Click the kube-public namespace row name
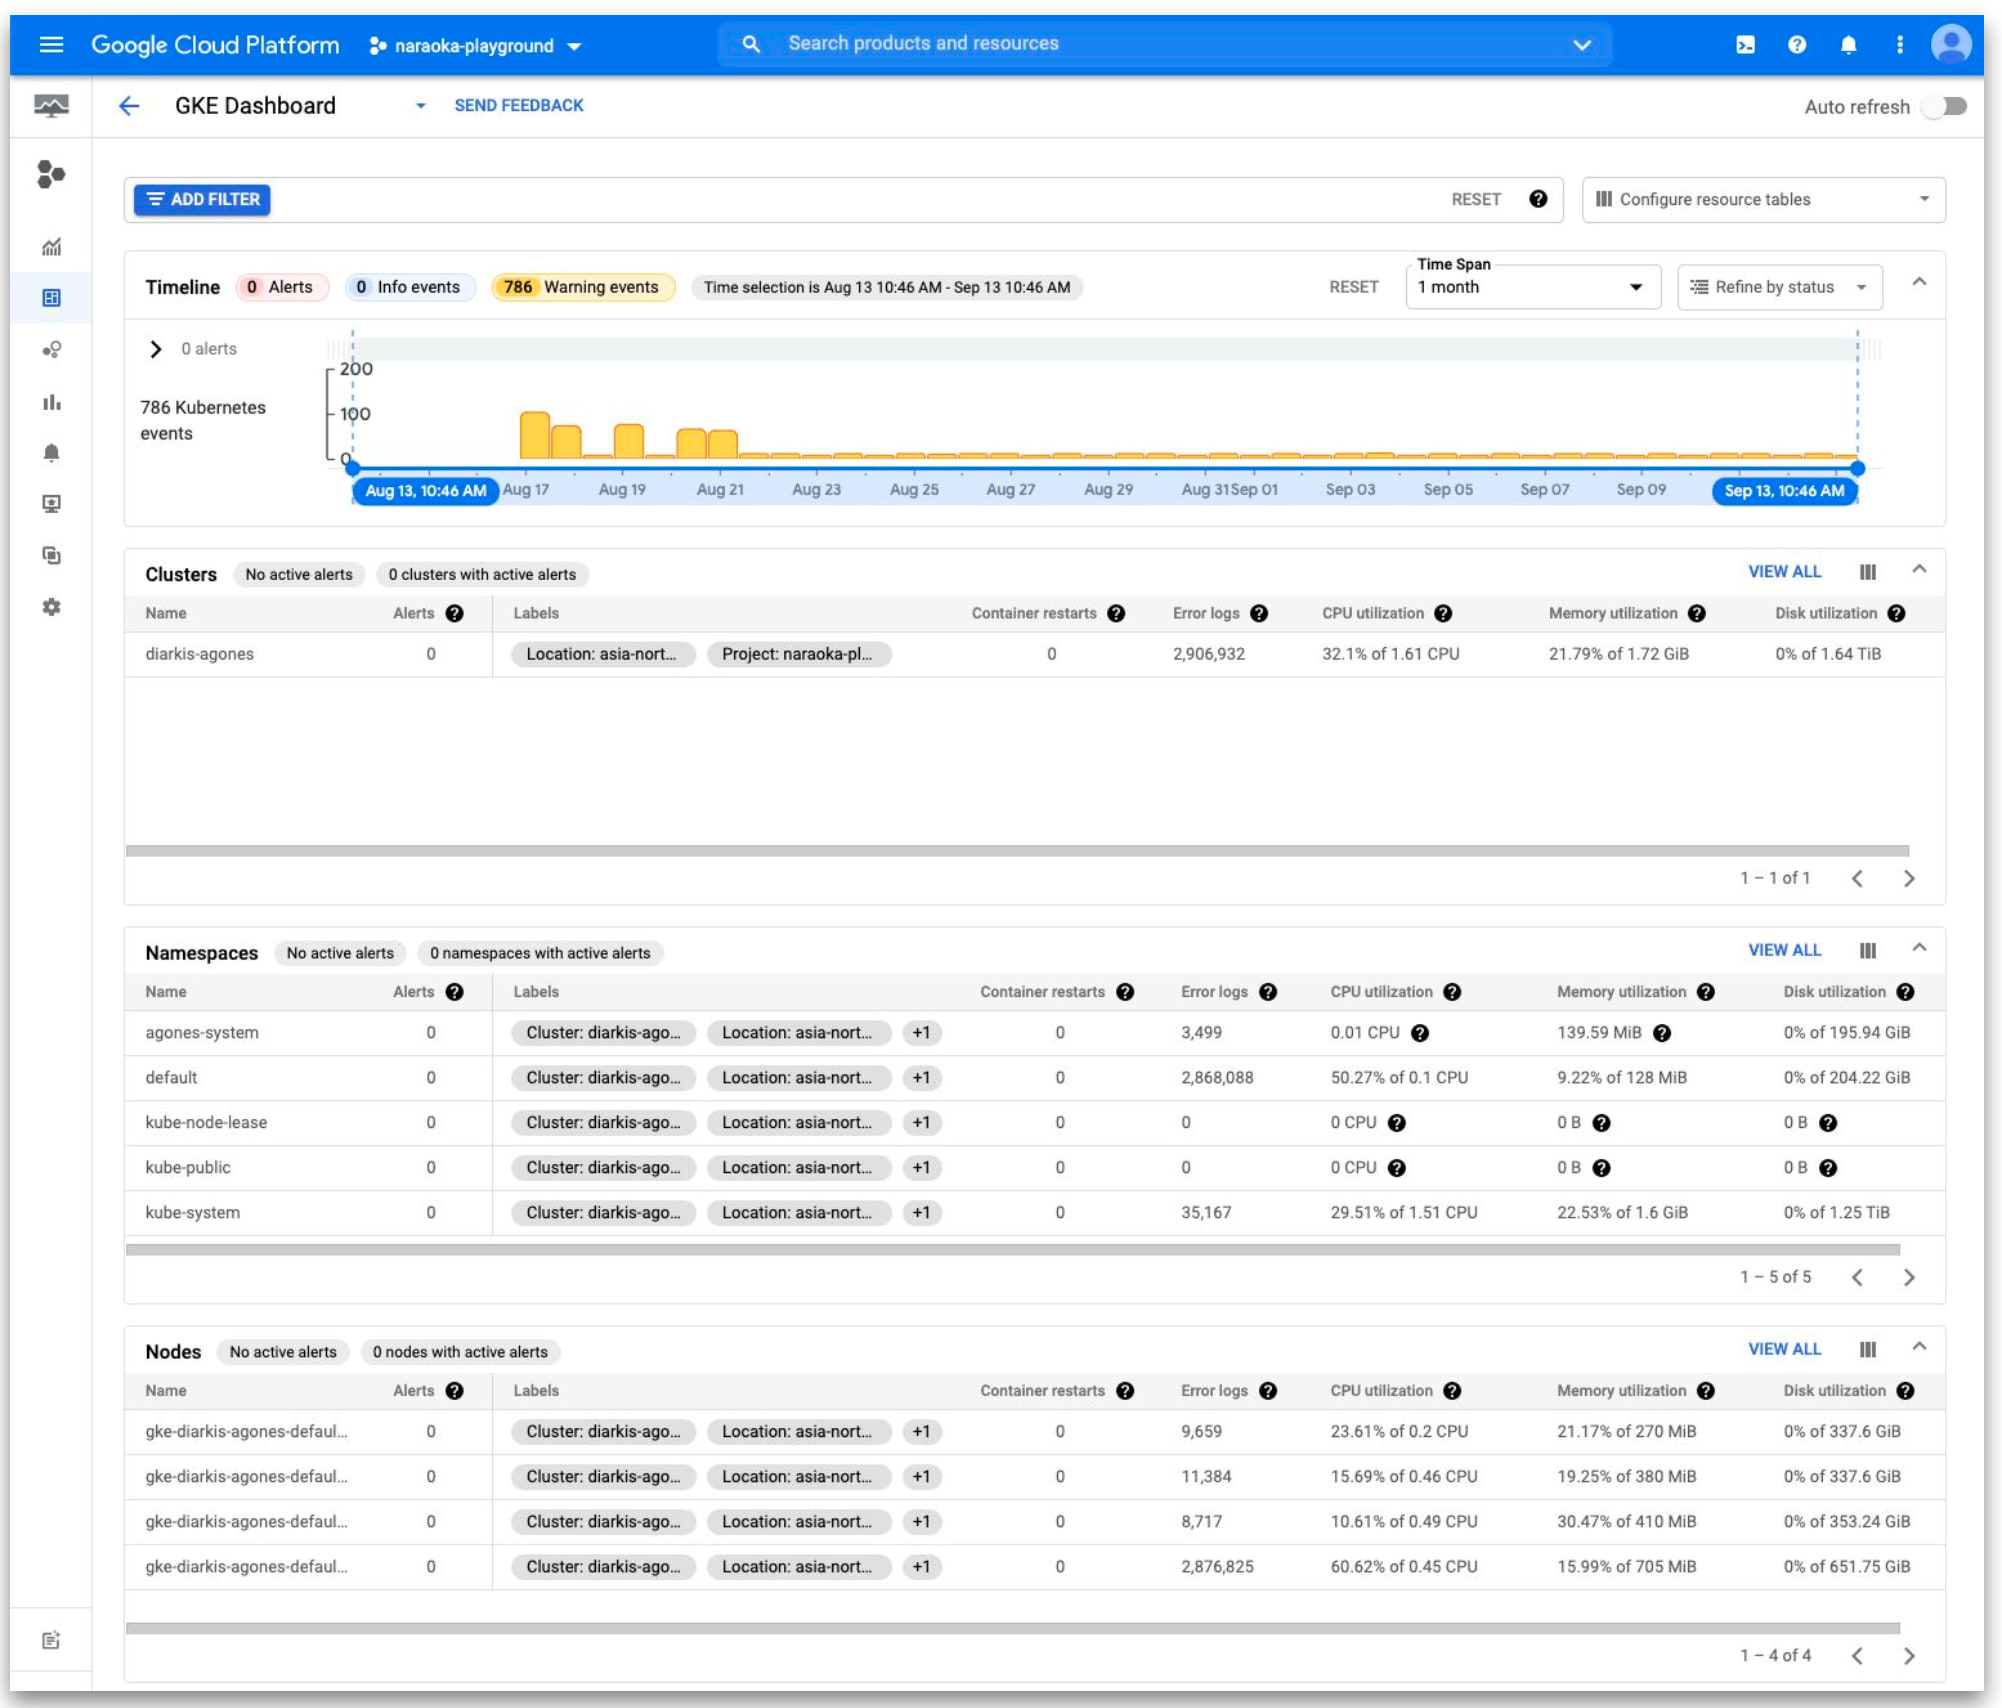 tap(188, 1168)
